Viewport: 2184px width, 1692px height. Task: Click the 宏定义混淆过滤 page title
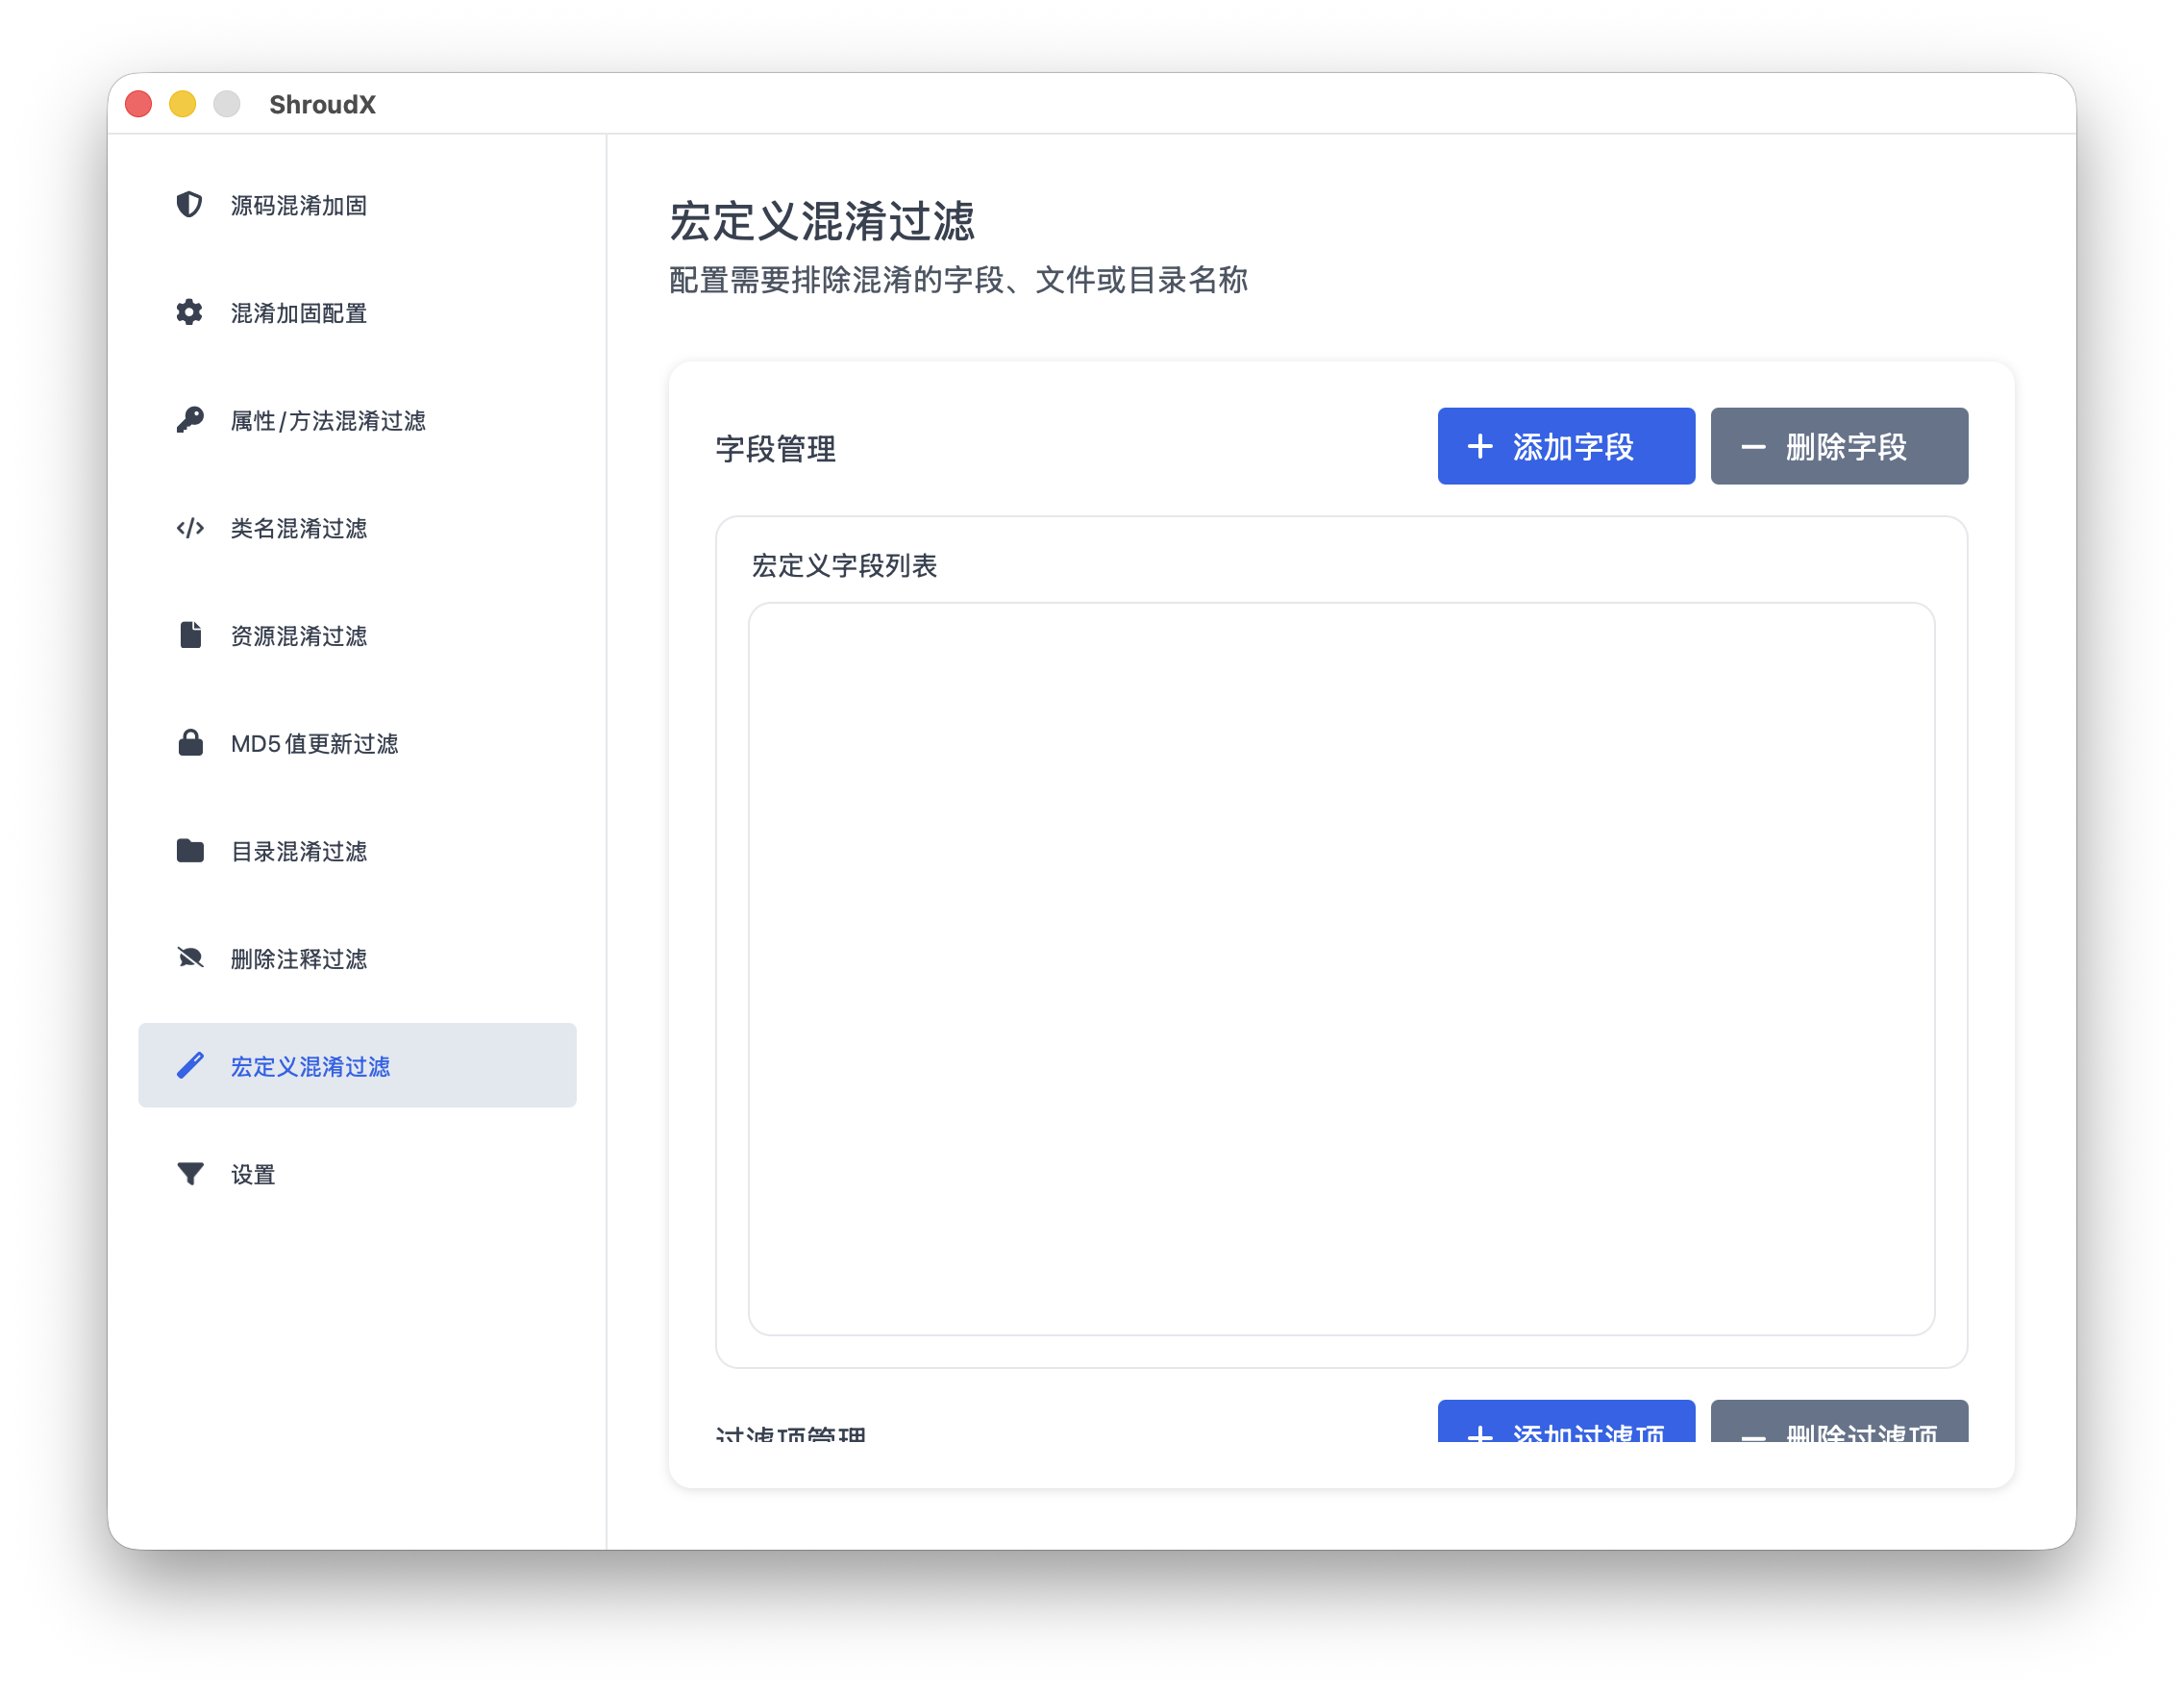[821, 221]
